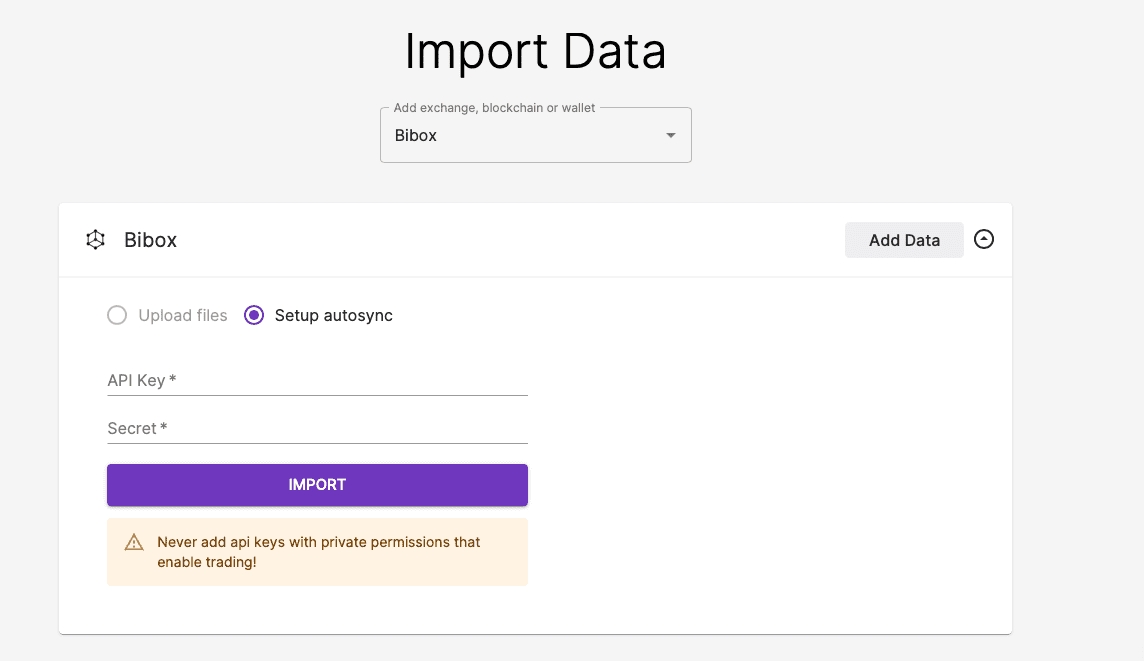This screenshot has height=661, width=1144.
Task: Focus the API Key input field
Action: click(x=317, y=380)
